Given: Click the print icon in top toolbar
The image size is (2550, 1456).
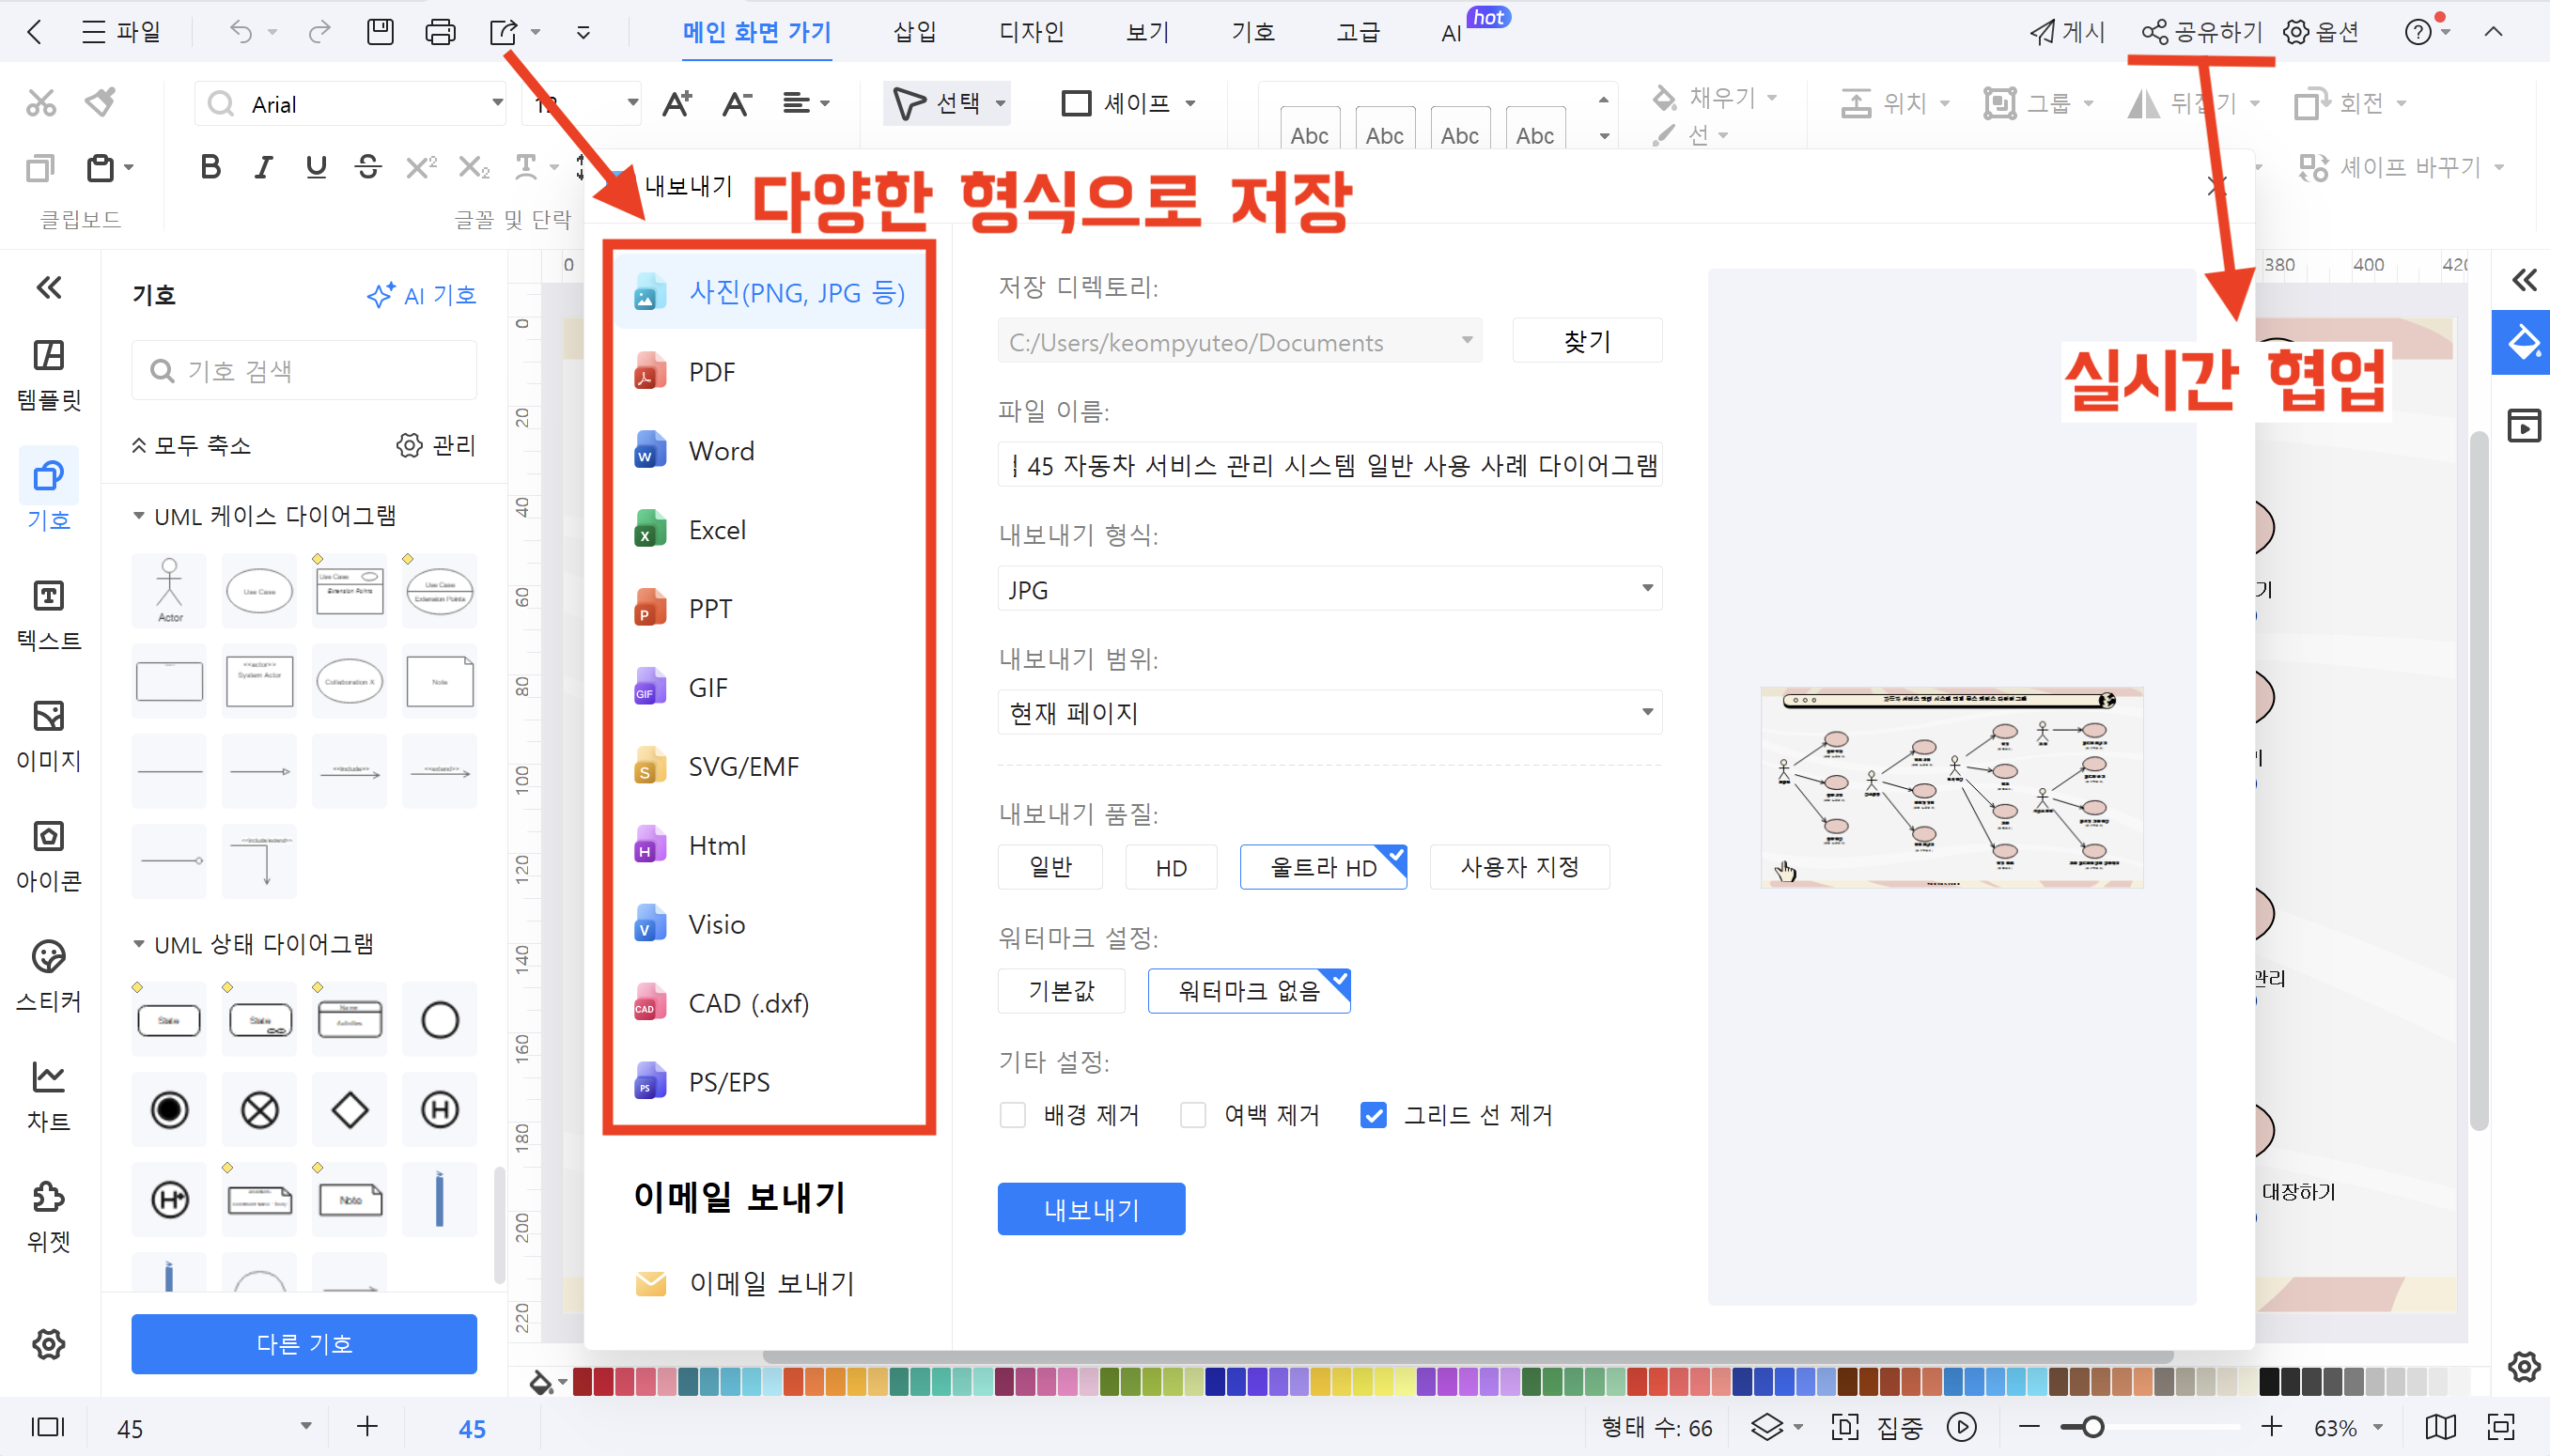Looking at the screenshot, I should click(x=440, y=32).
